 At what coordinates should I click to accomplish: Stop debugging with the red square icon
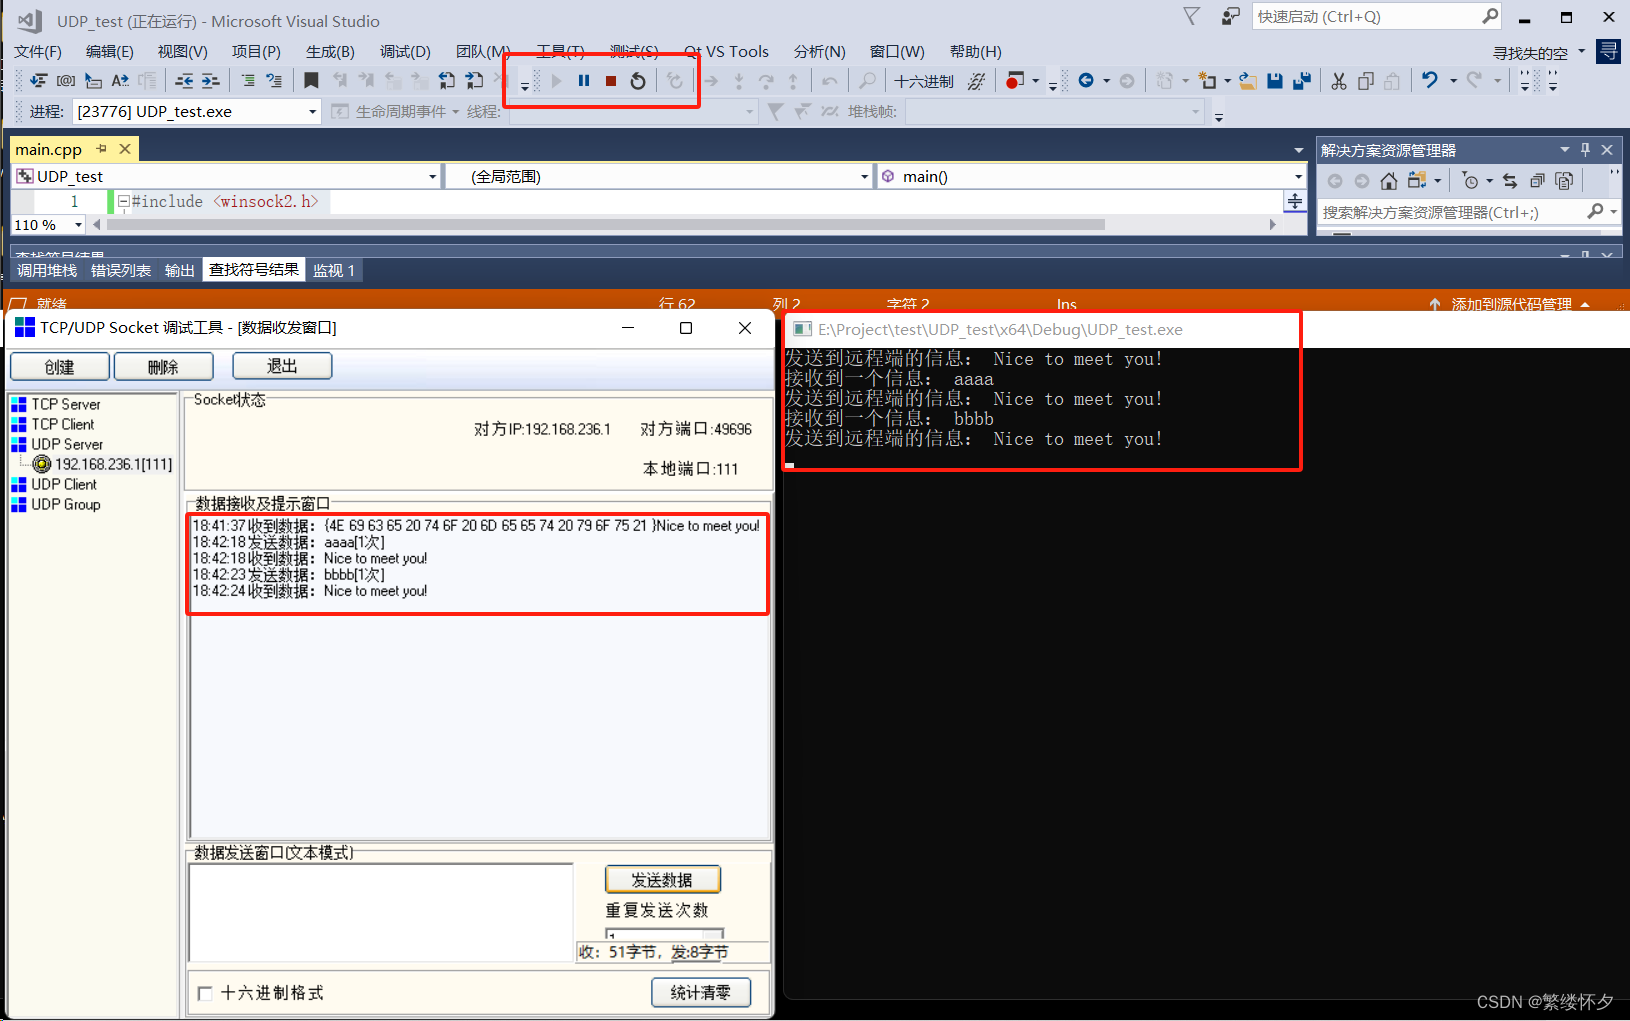click(611, 81)
